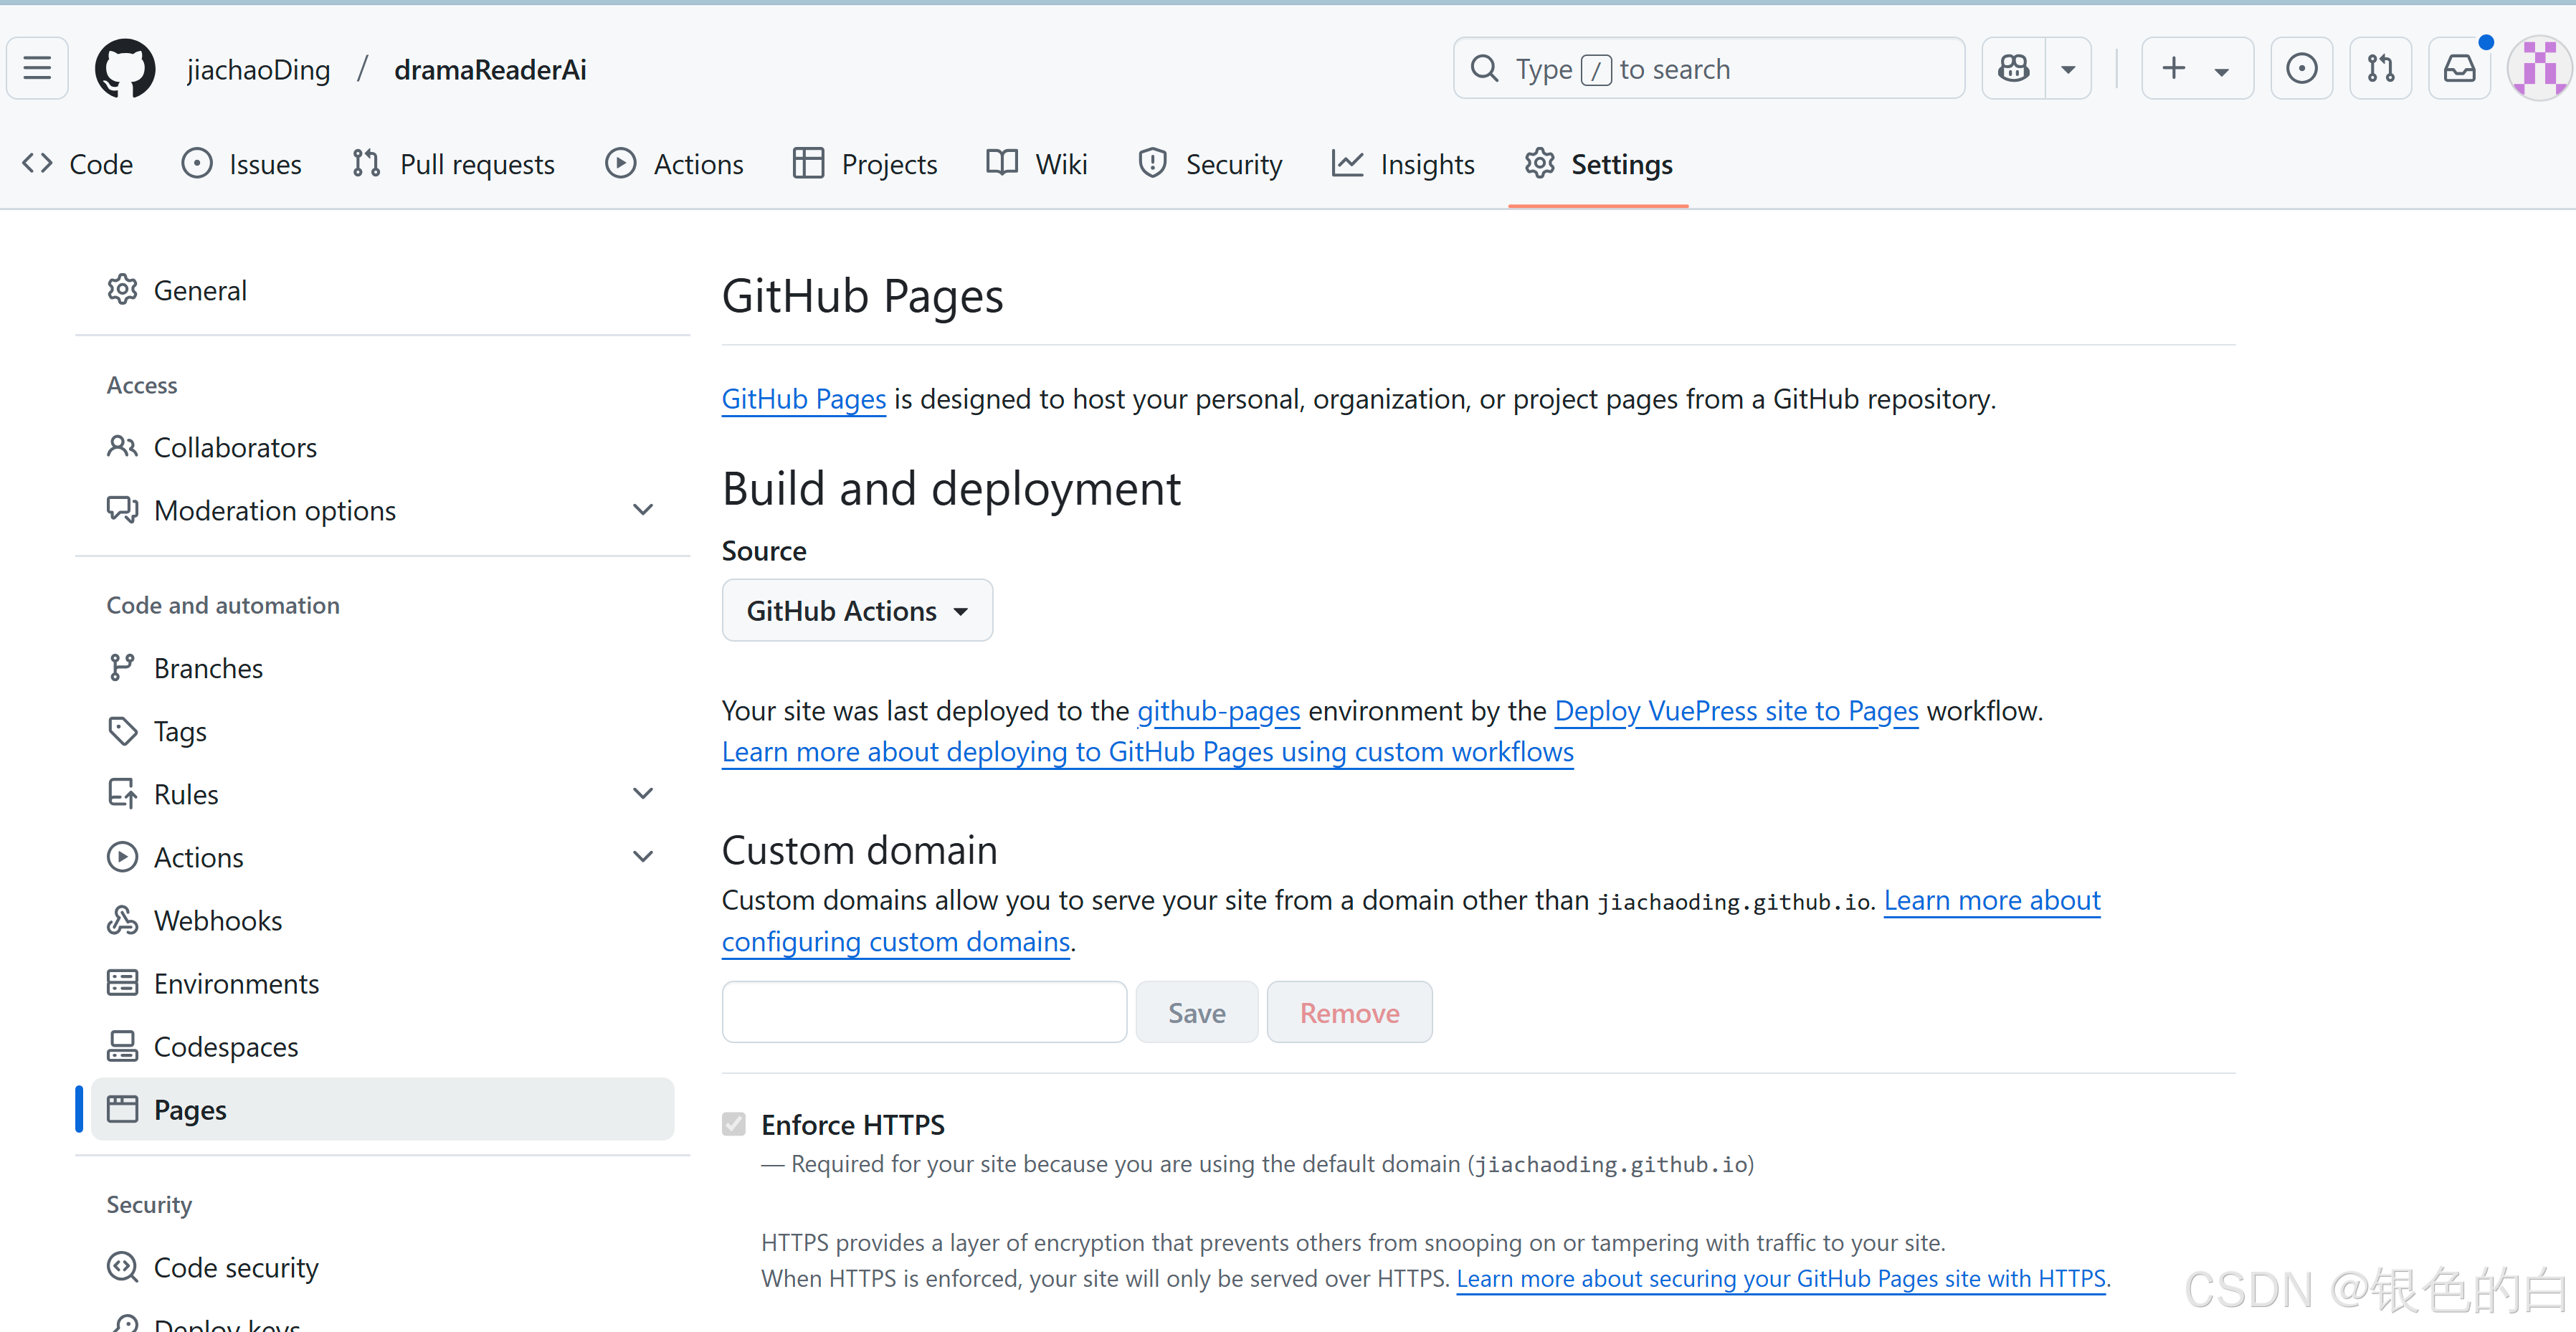2576x1332 pixels.
Task: Expand the Moderation options section
Action: click(x=643, y=510)
